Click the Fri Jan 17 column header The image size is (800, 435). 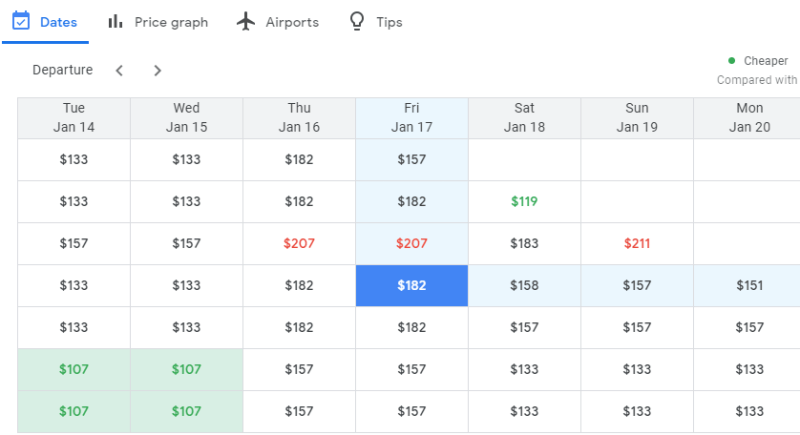pos(411,118)
